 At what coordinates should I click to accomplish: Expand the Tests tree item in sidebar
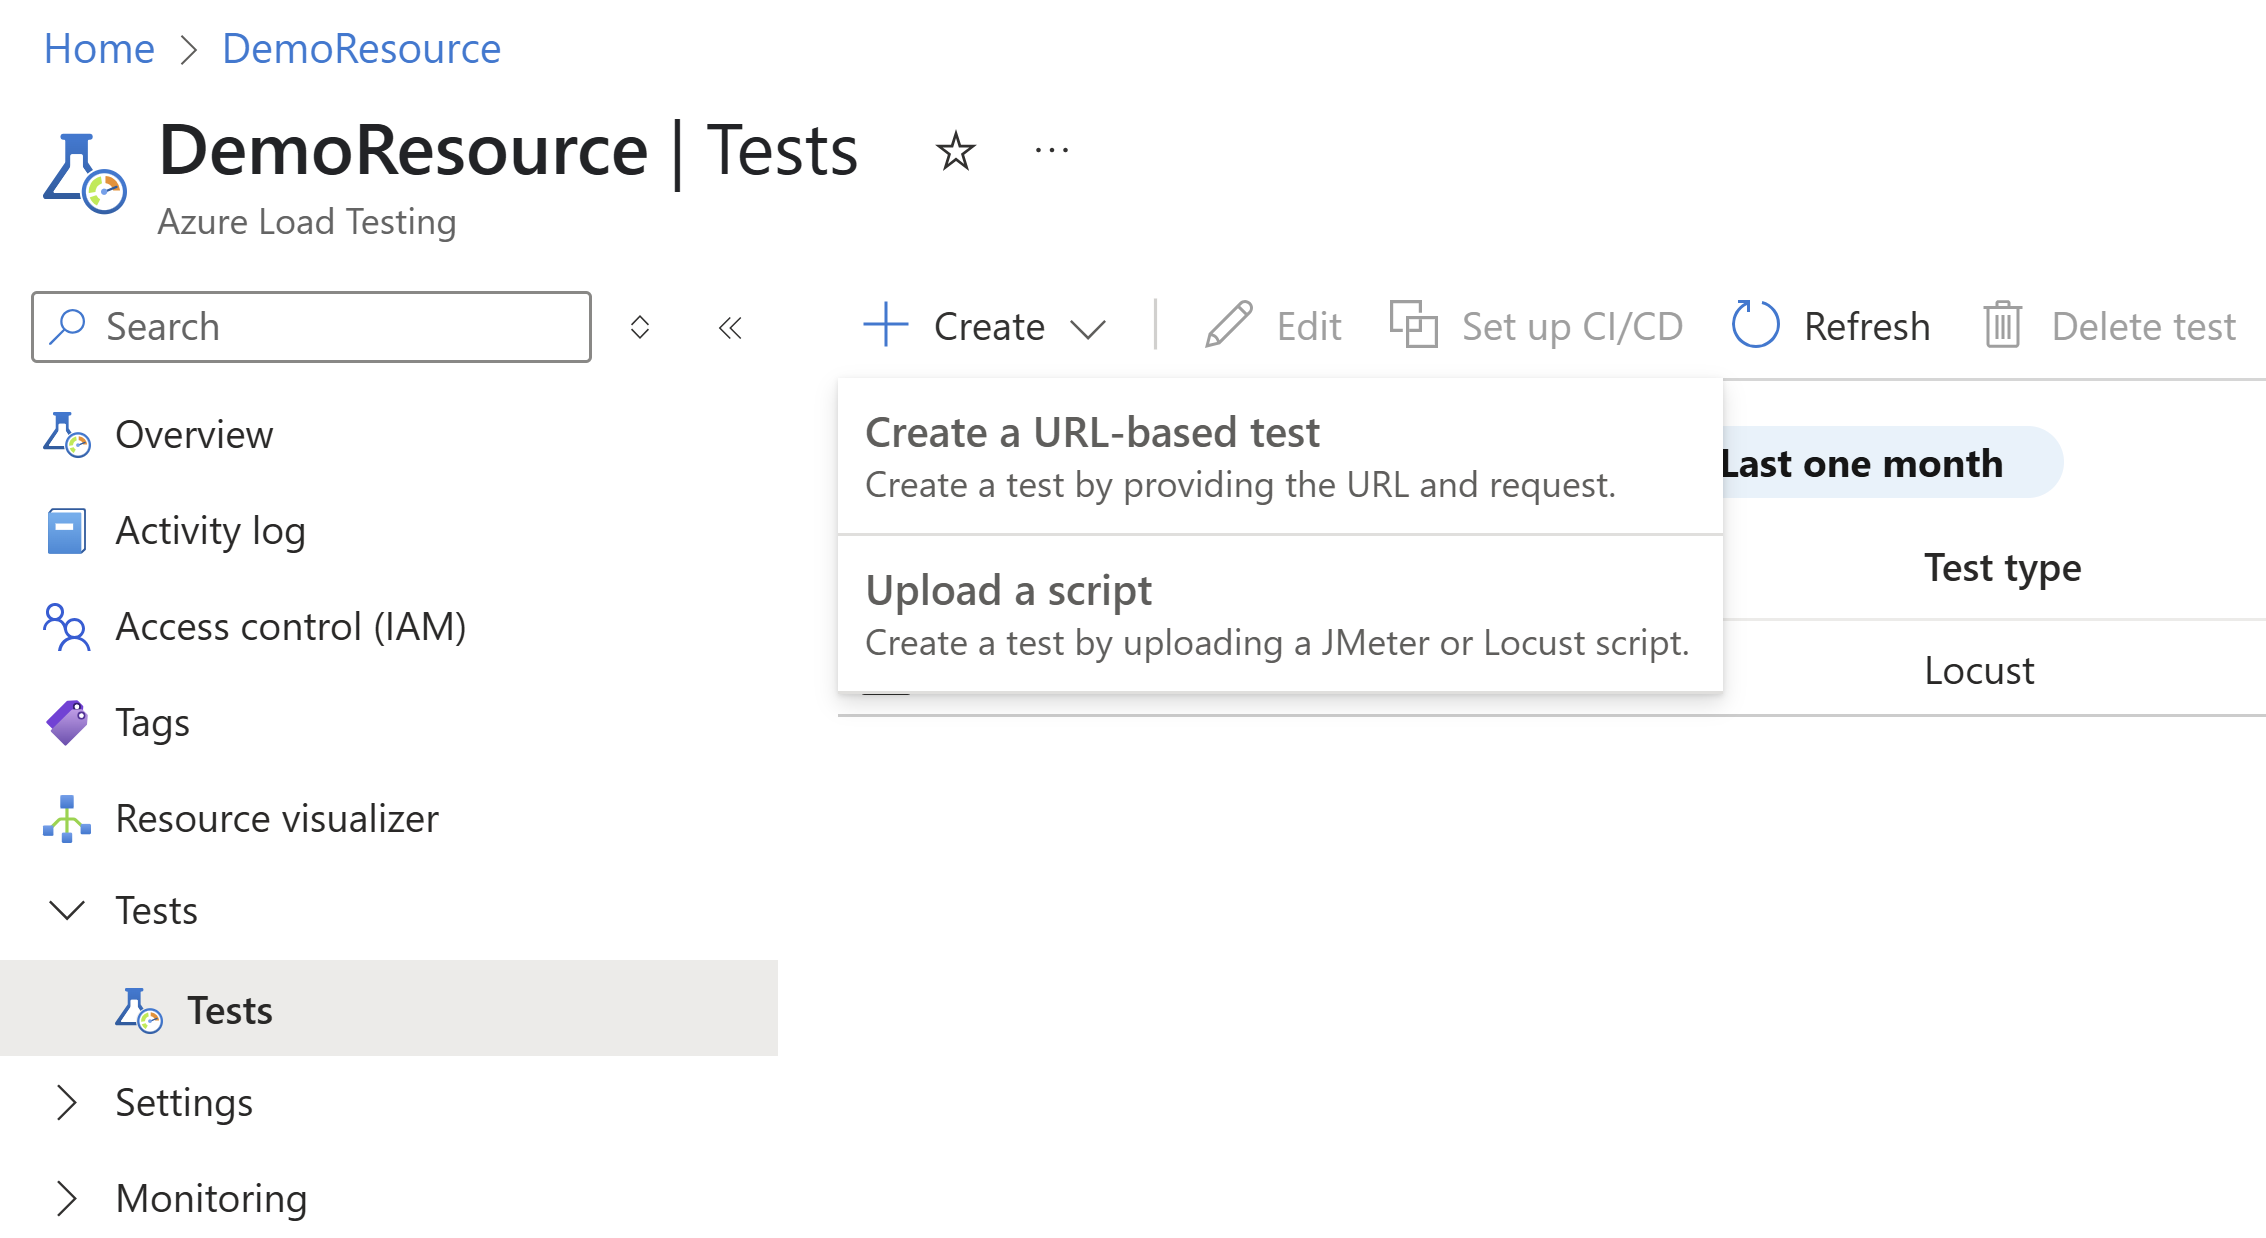(66, 910)
